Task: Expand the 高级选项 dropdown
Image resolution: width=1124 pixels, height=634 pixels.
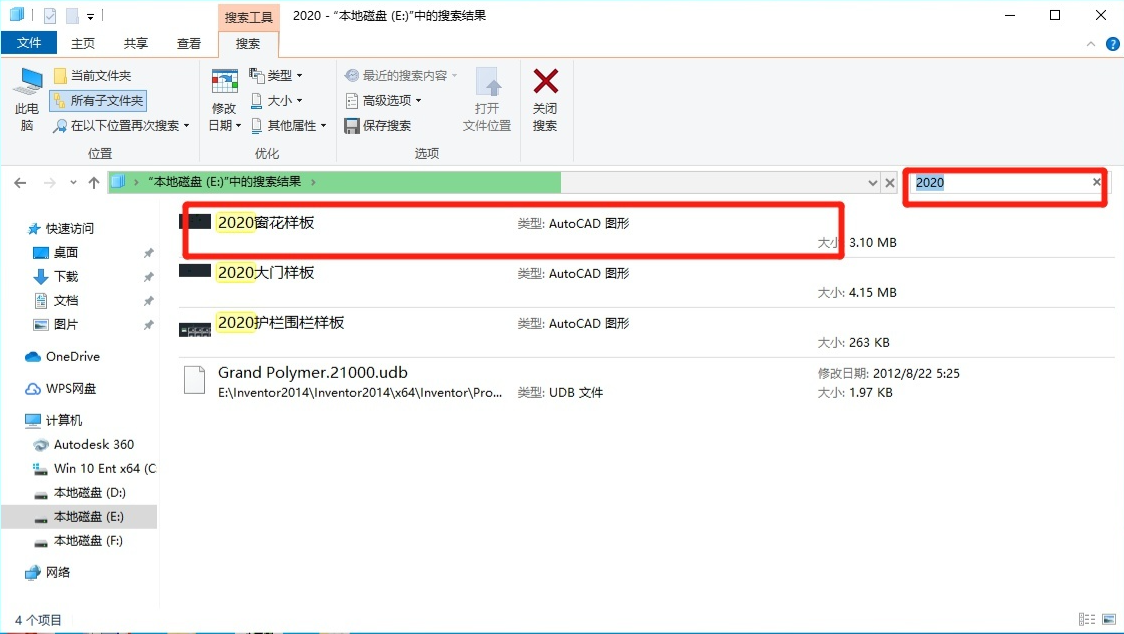Action: tap(384, 100)
